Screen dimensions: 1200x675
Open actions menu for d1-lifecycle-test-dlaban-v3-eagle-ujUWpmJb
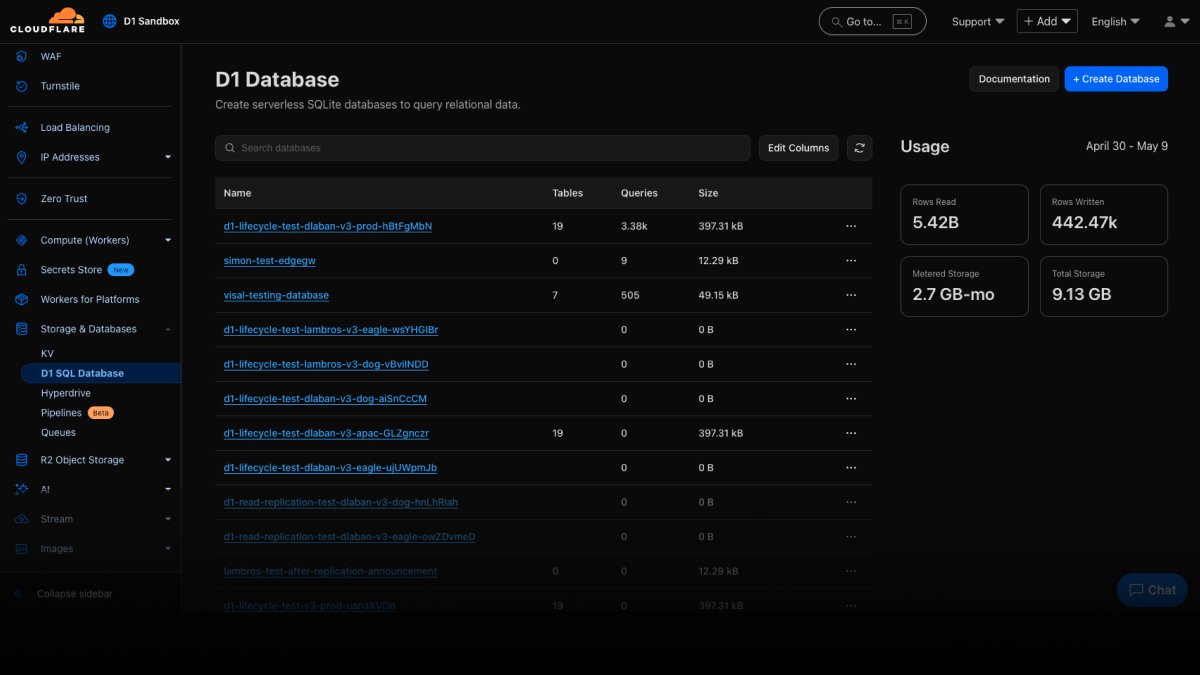[x=851, y=468]
